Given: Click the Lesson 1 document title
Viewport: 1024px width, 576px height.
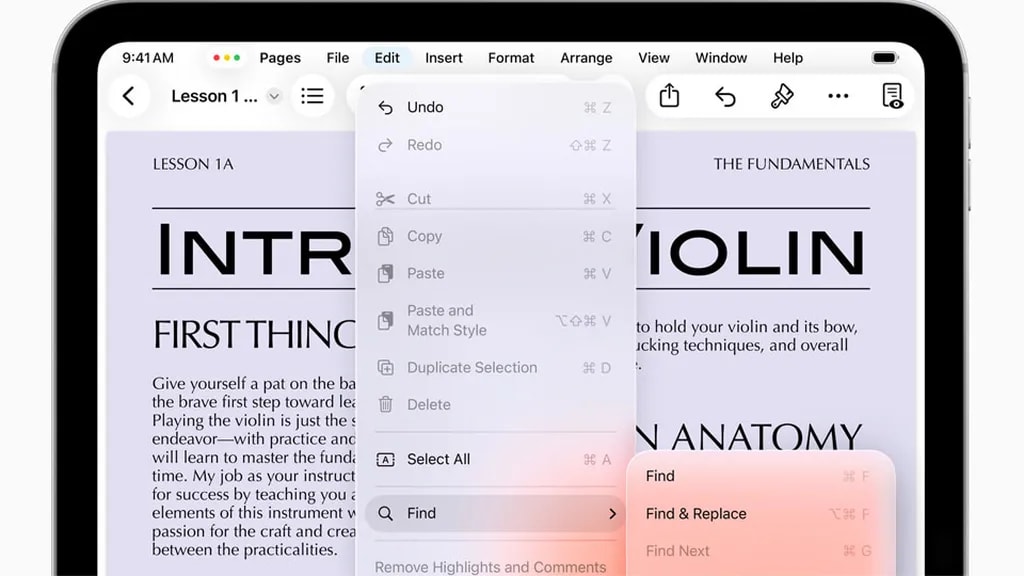Looking at the screenshot, I should click(x=214, y=96).
